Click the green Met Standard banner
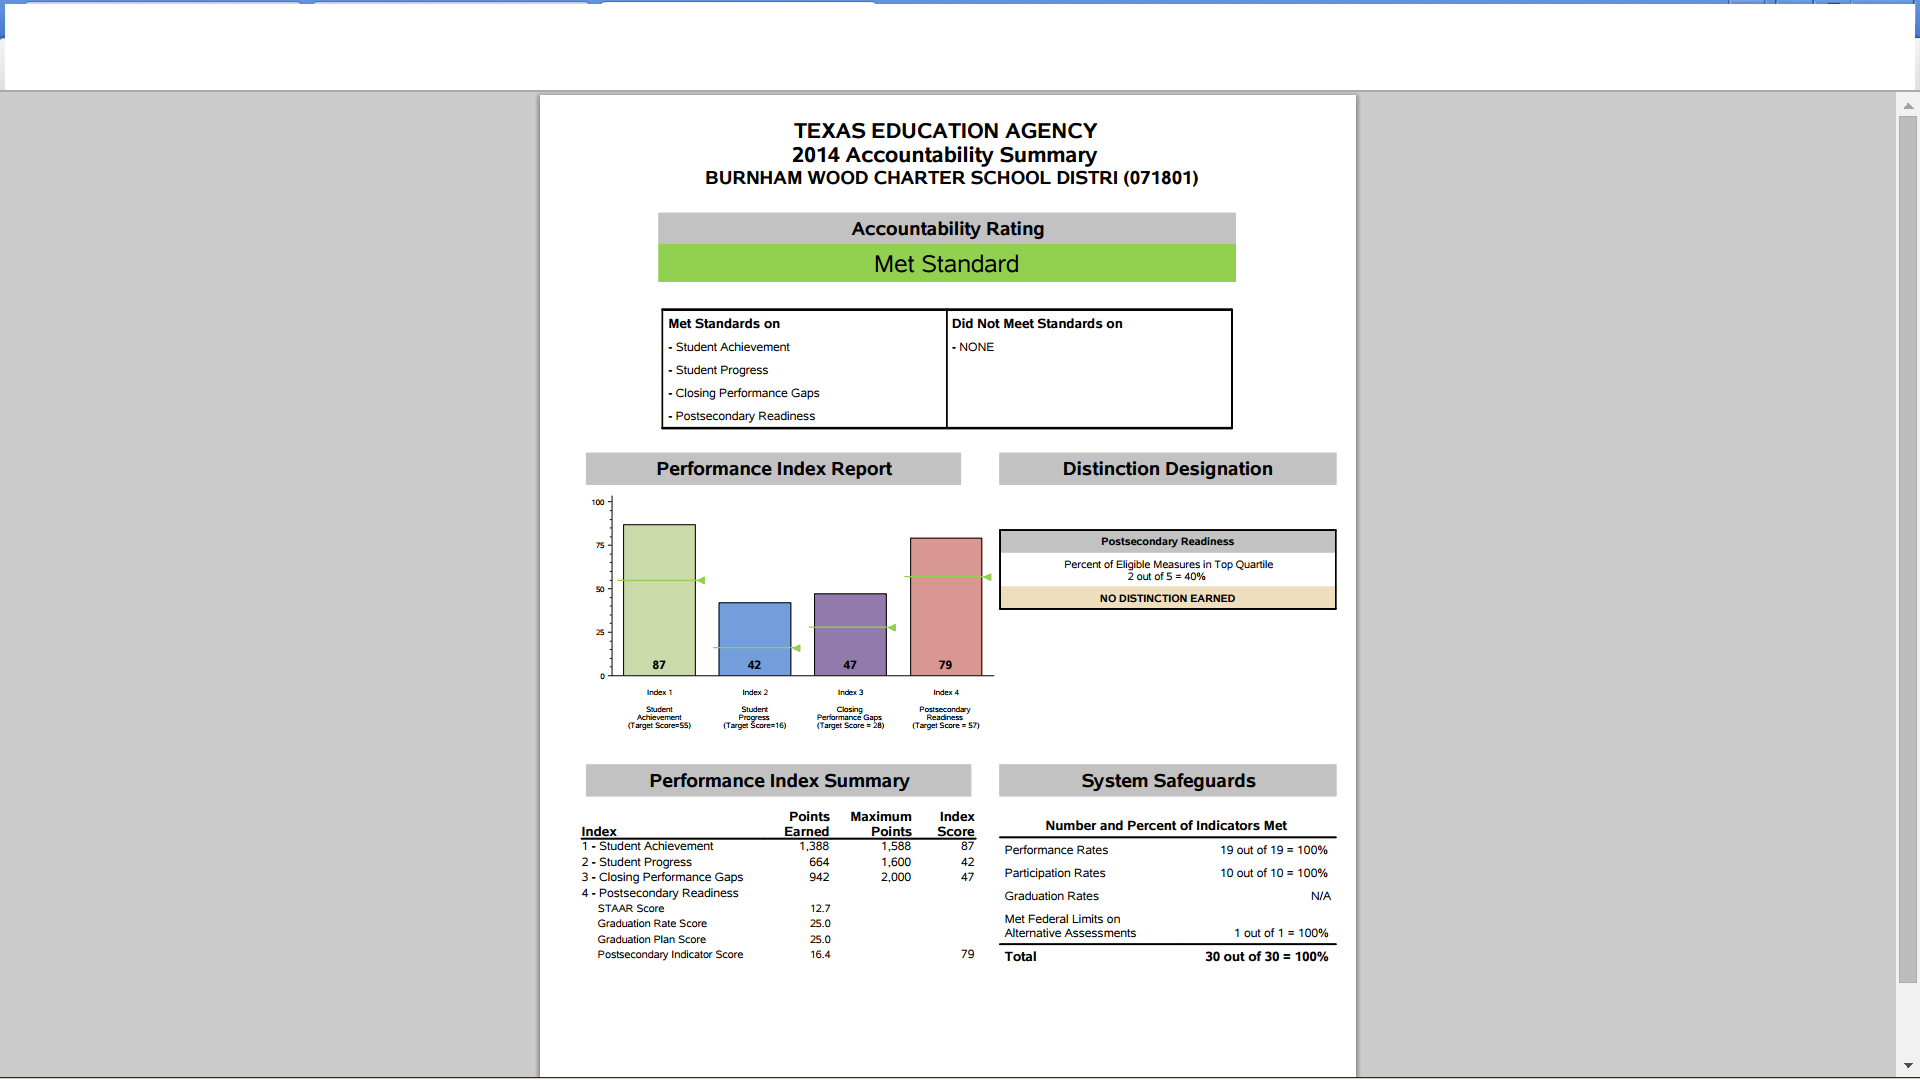The height and width of the screenshot is (1080, 1920). 946,264
